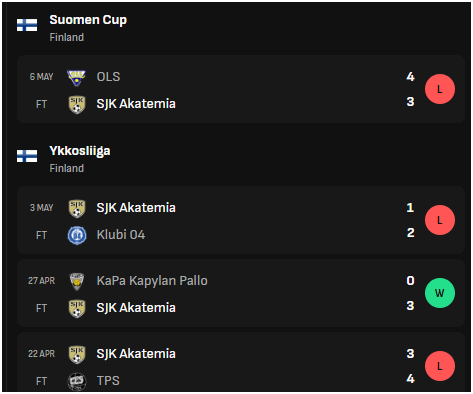Click the TPS team crest

tap(77, 381)
